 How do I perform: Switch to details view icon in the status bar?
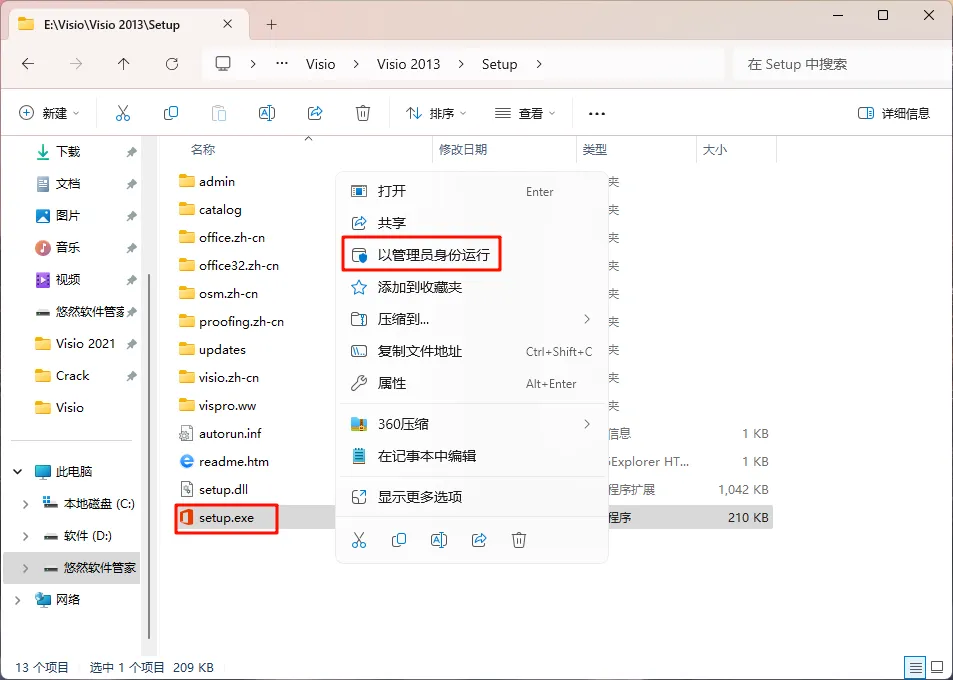pos(915,667)
